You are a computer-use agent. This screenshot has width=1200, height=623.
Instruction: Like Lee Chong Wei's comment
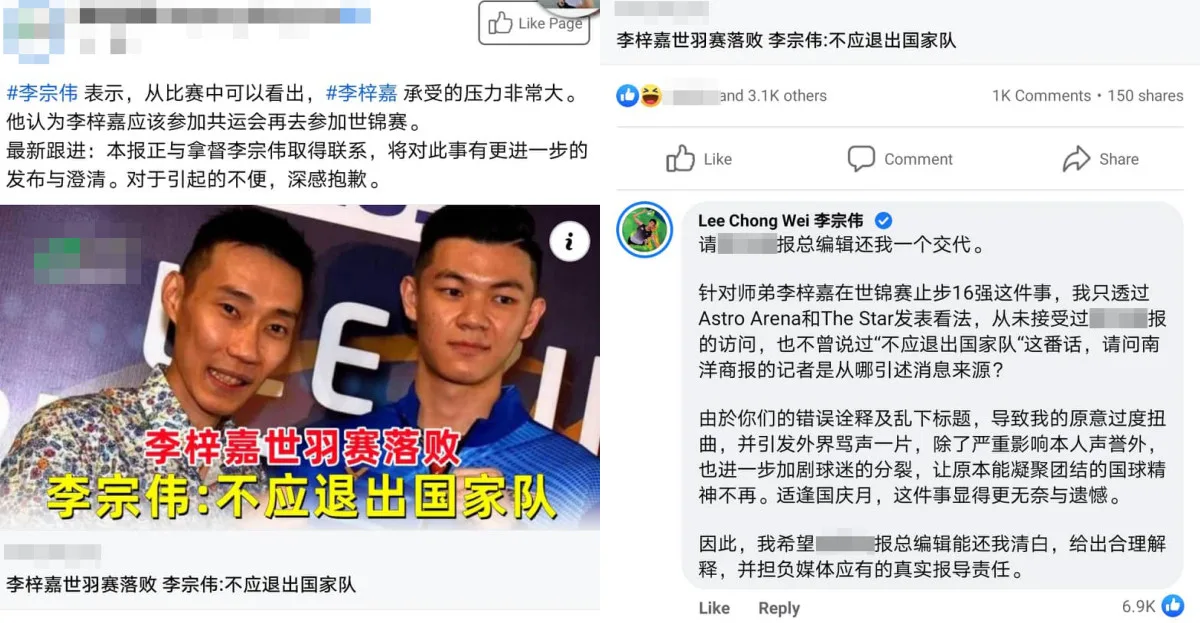(x=714, y=608)
